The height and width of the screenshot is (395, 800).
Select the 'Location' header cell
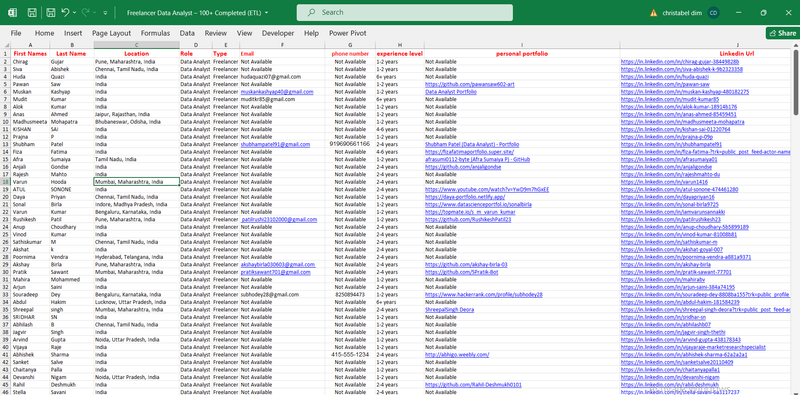[136, 54]
